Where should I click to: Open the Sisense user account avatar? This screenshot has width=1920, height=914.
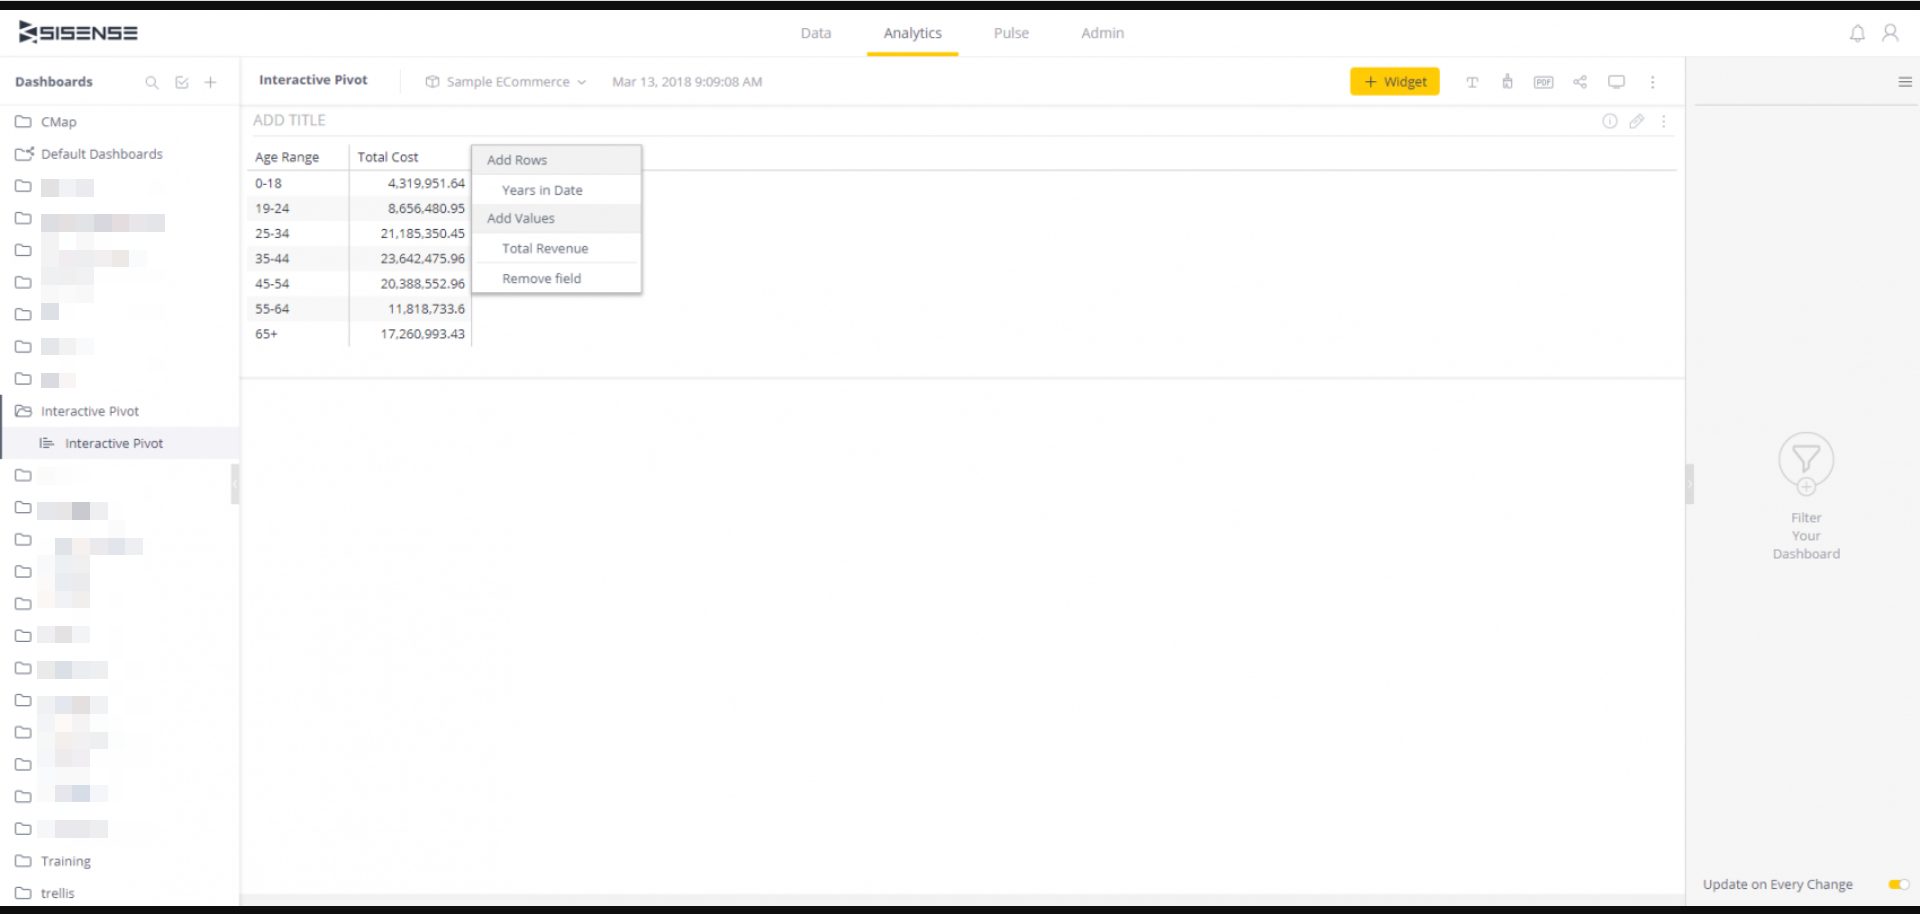tap(1891, 32)
